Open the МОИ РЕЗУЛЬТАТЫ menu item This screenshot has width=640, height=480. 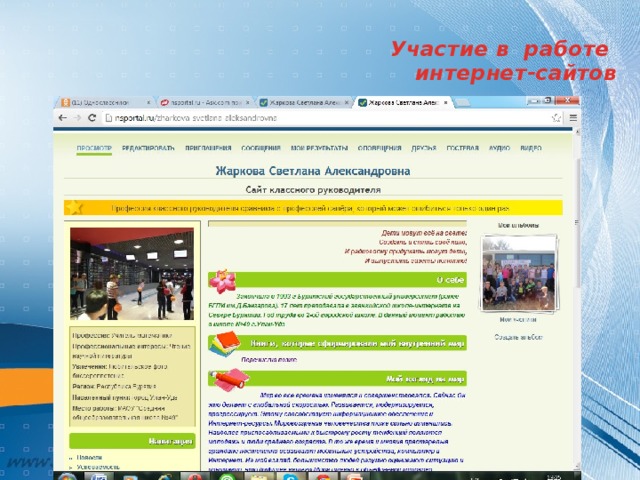coord(319,148)
